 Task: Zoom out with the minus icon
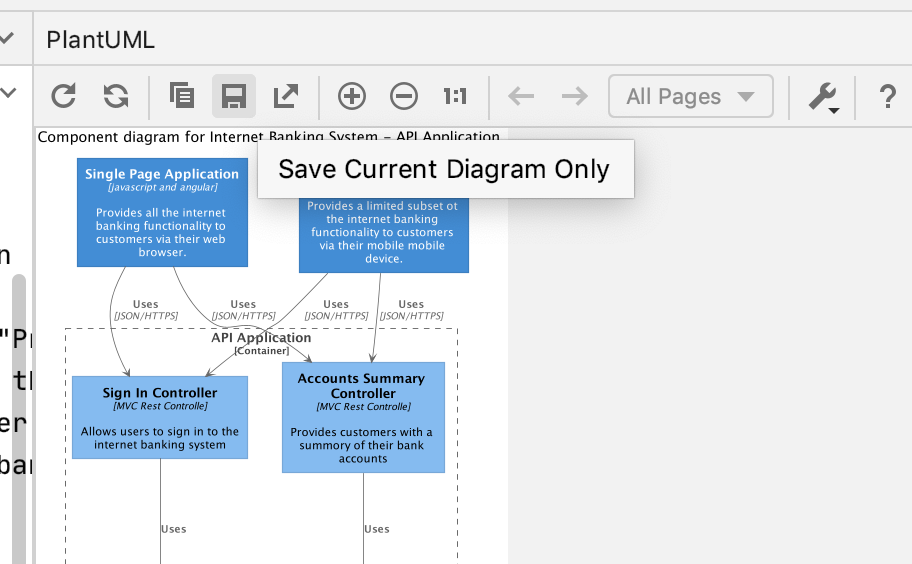(404, 96)
